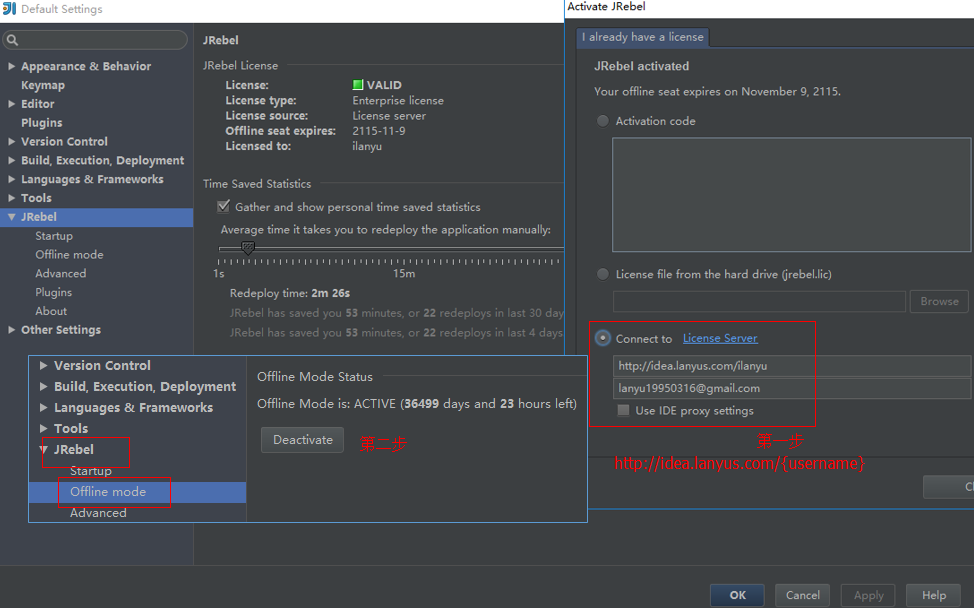The height and width of the screenshot is (608, 974).
Task: Collapse the JRebel node in the enlarged inset
Action: pos(43,449)
